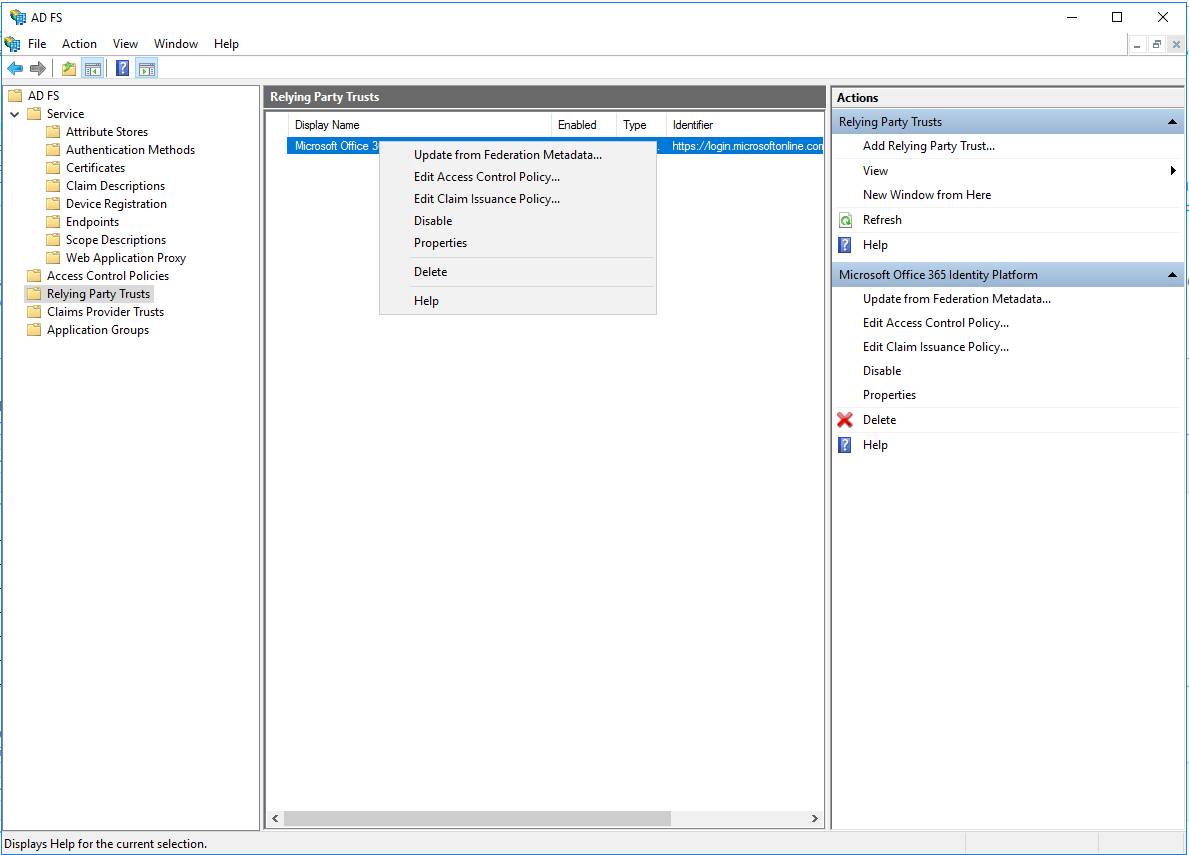The image size is (1189, 855).
Task: Toggle the Show/Hide Console Tree toolbar icon
Action: tap(93, 69)
